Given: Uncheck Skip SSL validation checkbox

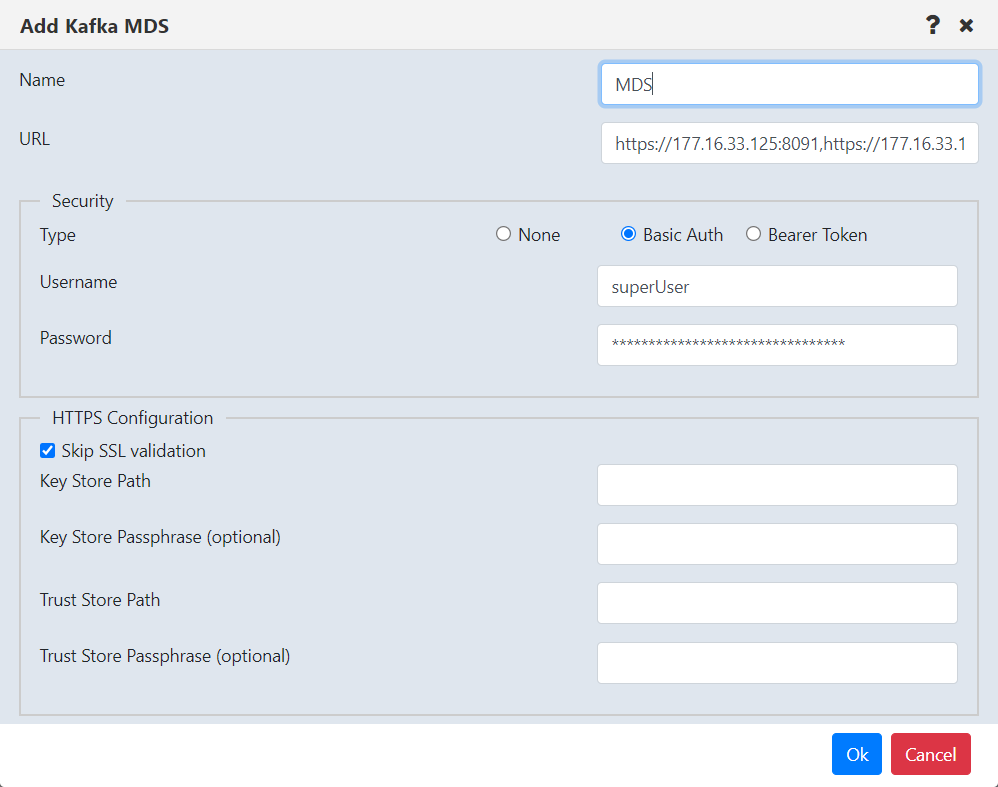Looking at the screenshot, I should 47,451.
